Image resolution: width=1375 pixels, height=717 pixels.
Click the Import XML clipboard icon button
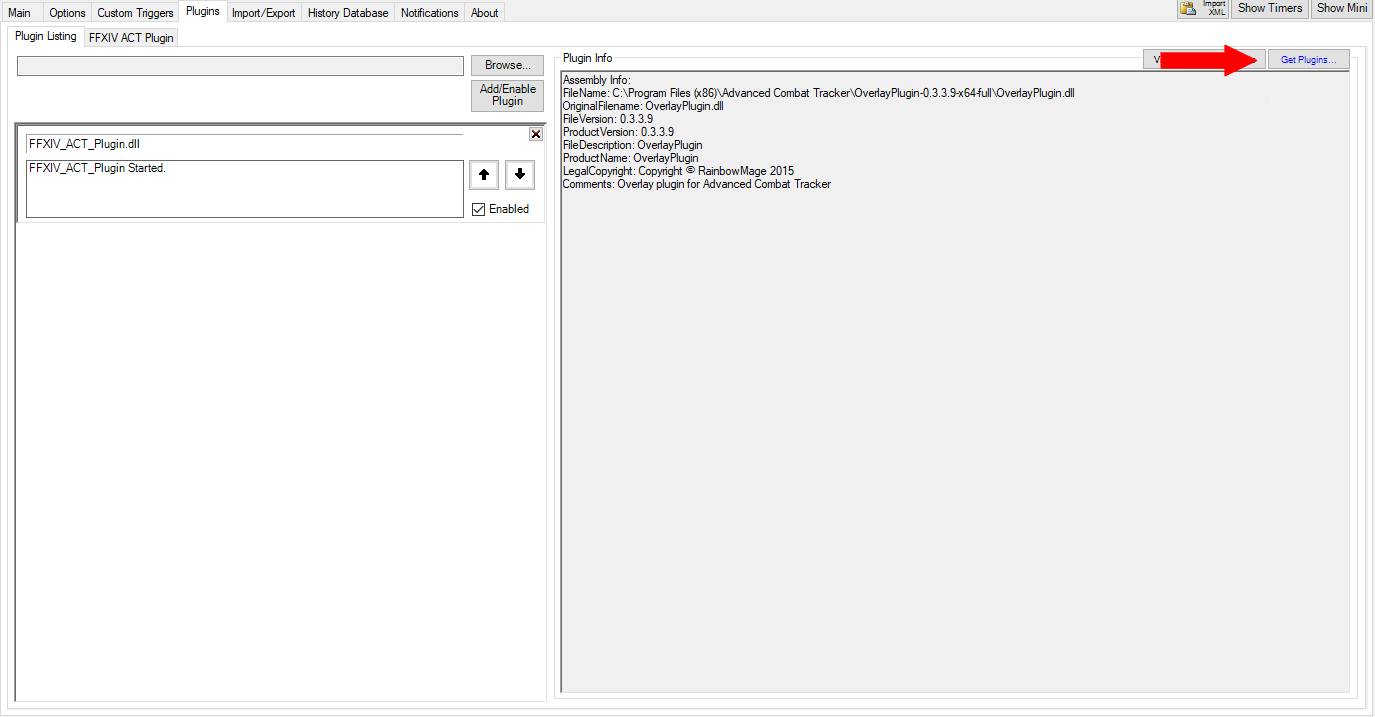[1201, 9]
